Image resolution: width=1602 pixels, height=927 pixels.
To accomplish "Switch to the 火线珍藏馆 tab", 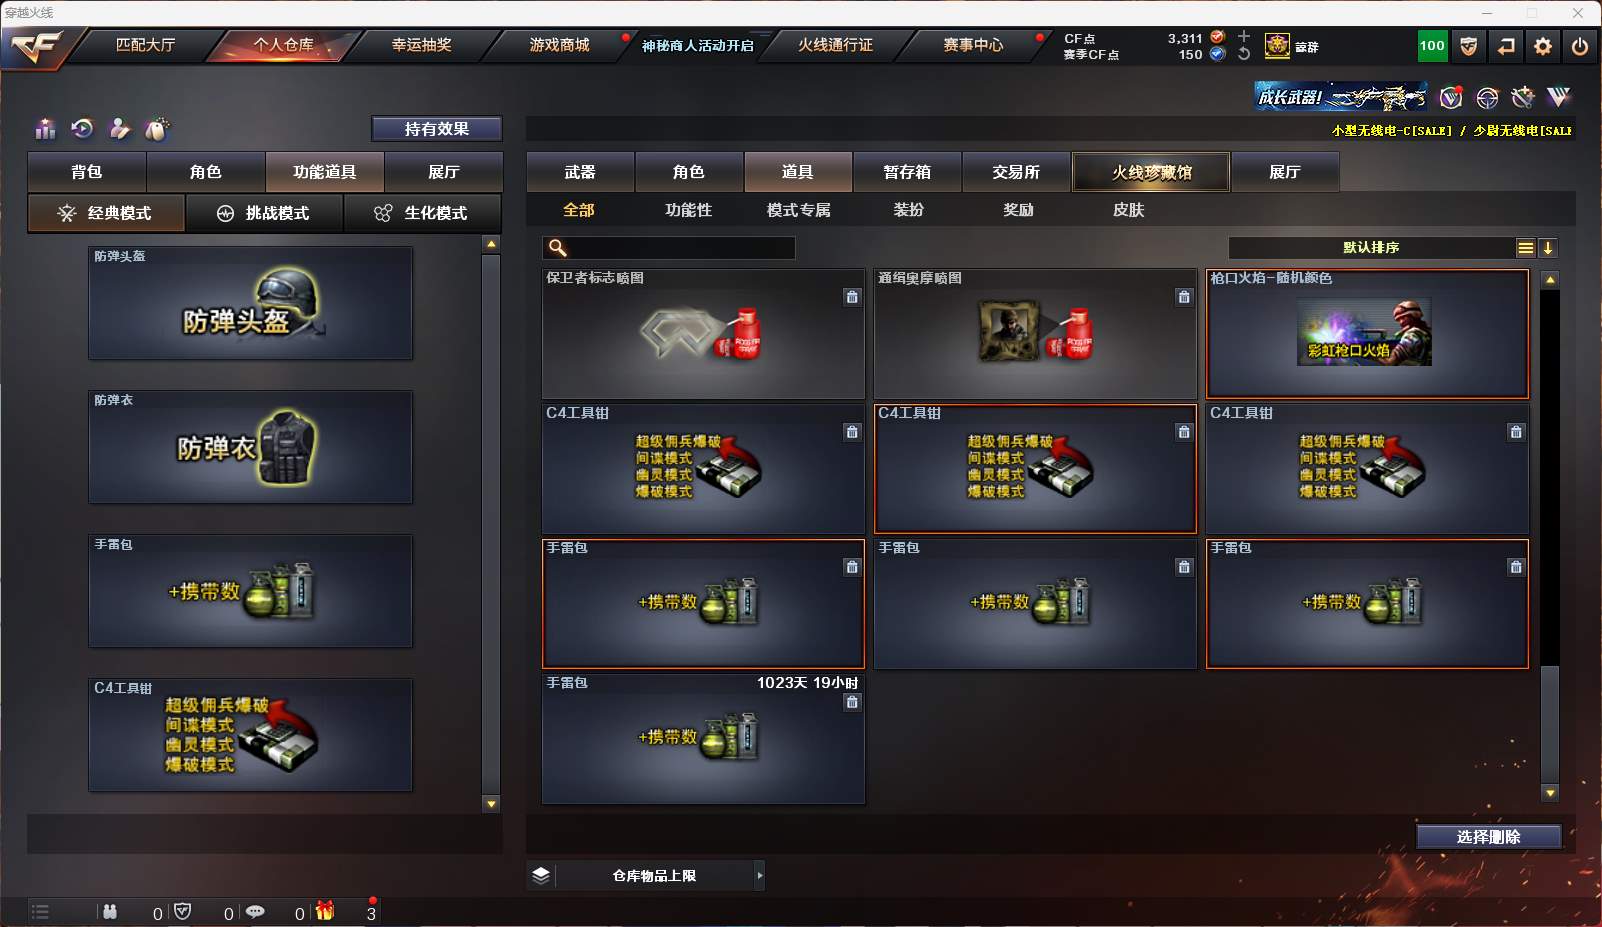I will [1152, 172].
